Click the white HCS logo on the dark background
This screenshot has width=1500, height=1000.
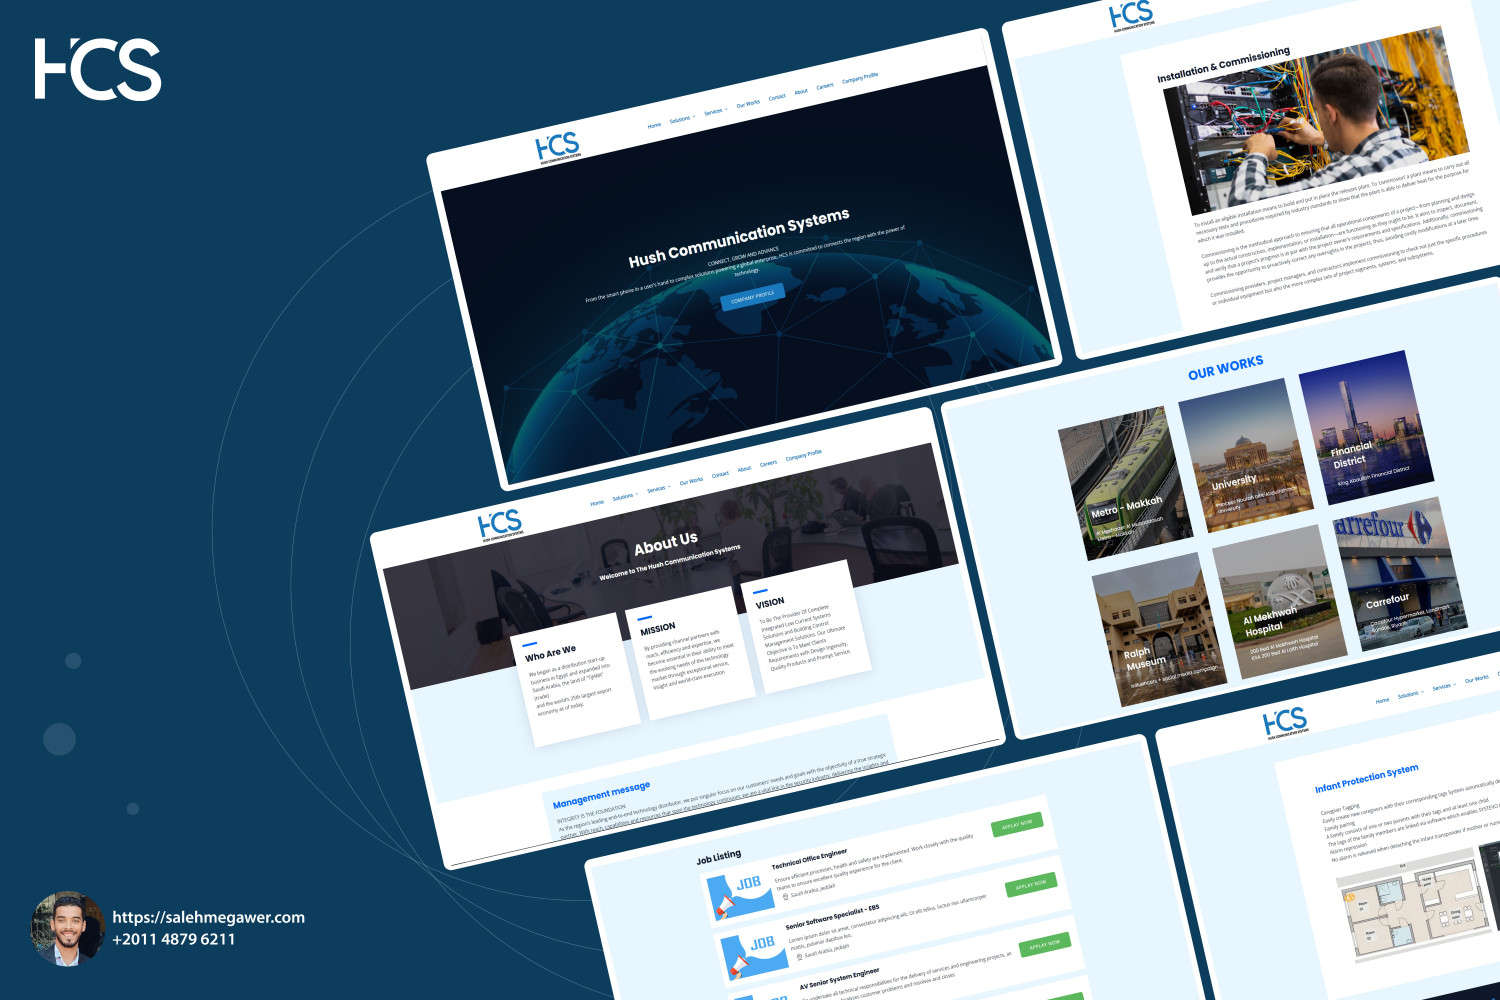tap(98, 70)
